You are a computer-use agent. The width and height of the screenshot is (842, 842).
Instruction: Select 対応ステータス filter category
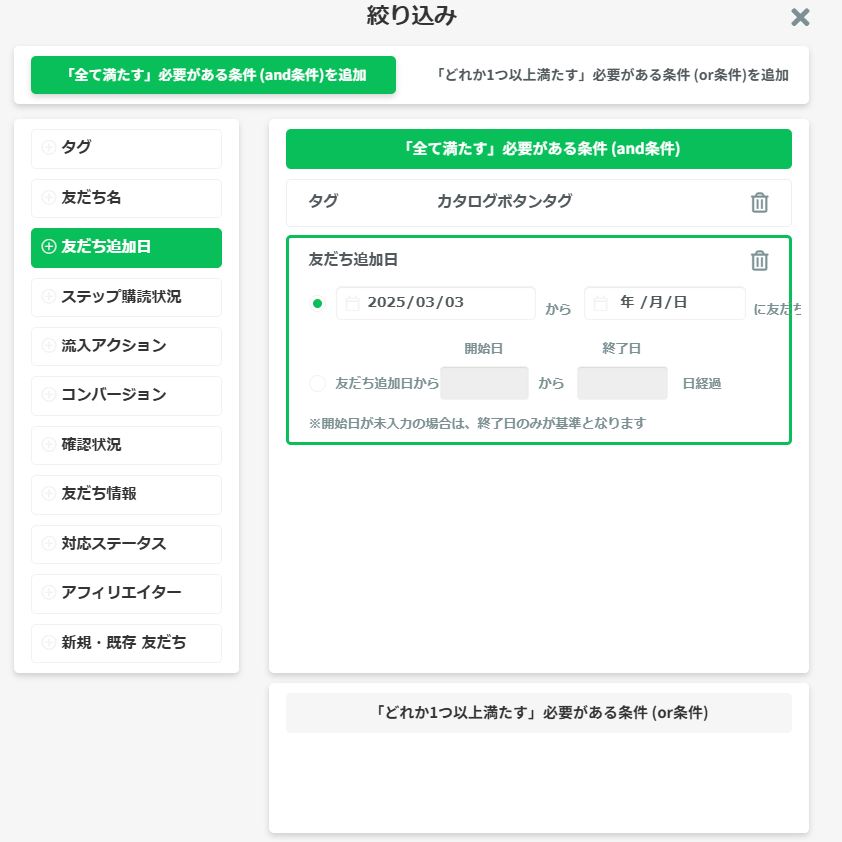pyautogui.click(x=126, y=544)
